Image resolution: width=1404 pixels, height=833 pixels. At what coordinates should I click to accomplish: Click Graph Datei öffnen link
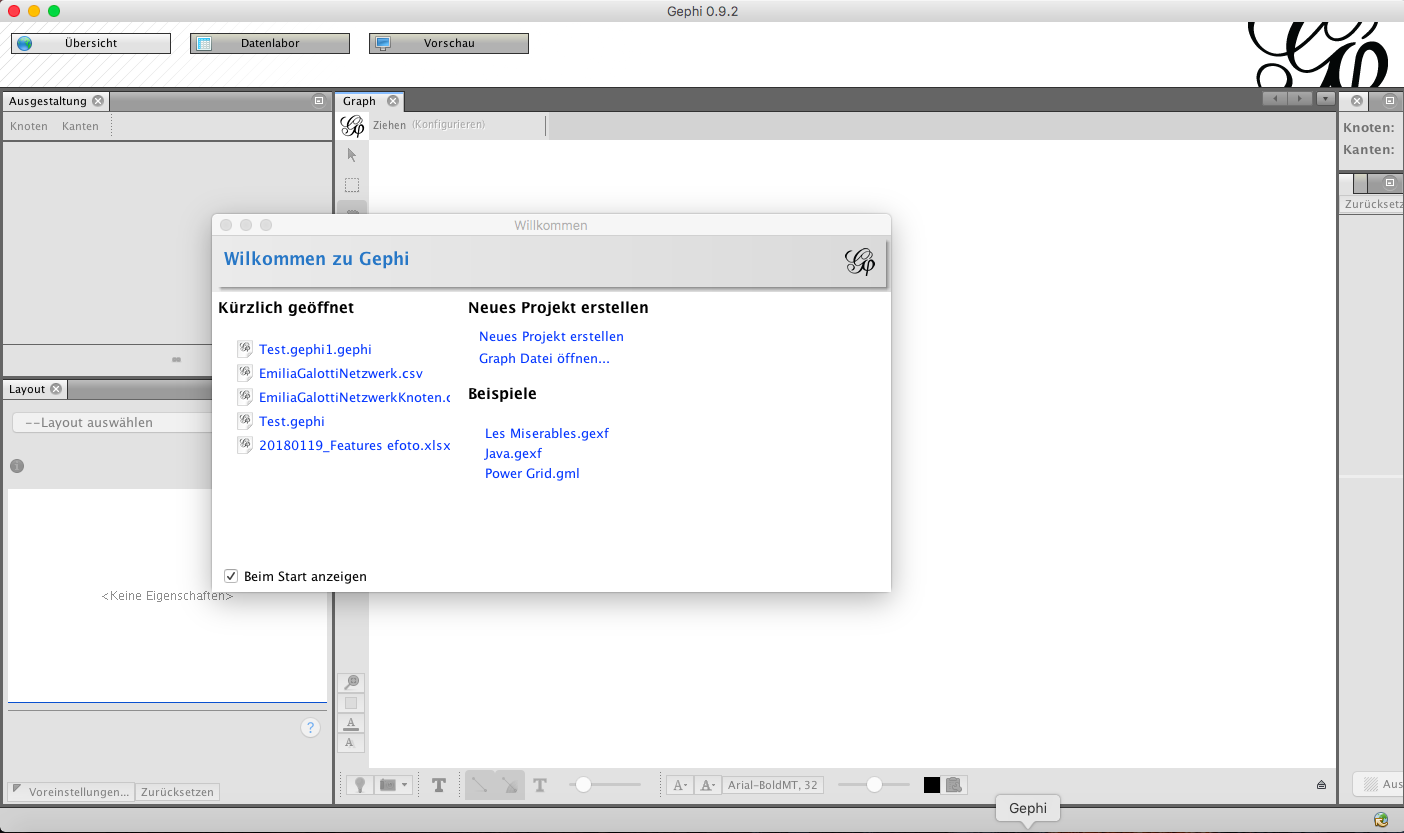(x=544, y=359)
